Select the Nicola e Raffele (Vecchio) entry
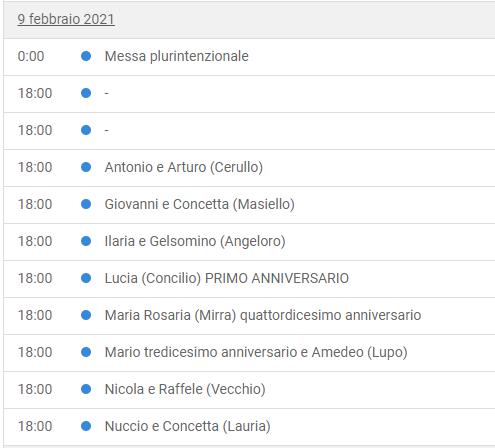Image resolution: width=495 pixels, height=448 pixels. 185,389
